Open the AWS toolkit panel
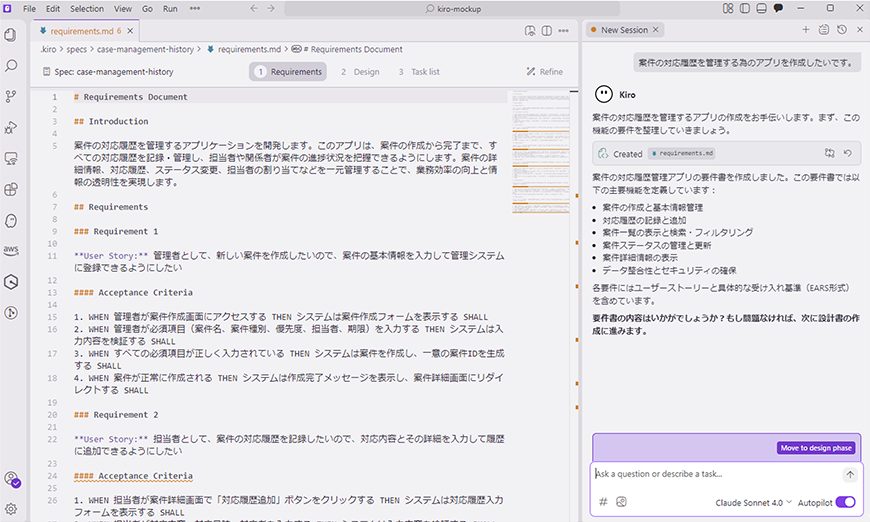 [x=11, y=250]
